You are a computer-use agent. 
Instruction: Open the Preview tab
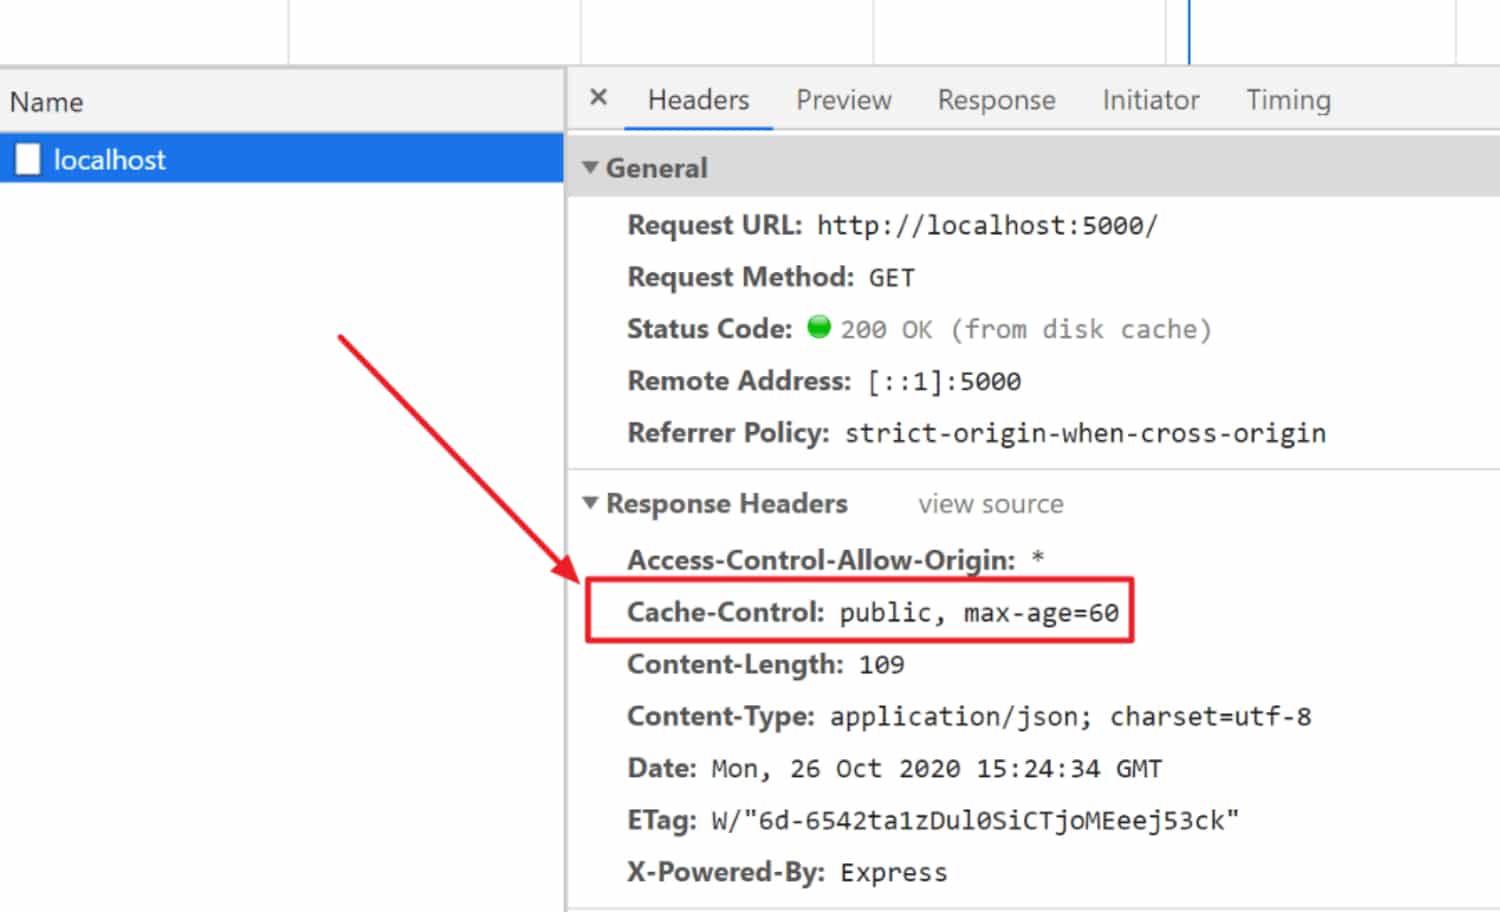click(843, 99)
